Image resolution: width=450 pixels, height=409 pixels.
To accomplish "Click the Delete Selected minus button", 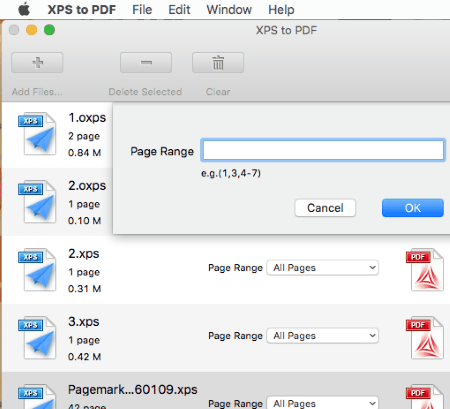I will (146, 62).
